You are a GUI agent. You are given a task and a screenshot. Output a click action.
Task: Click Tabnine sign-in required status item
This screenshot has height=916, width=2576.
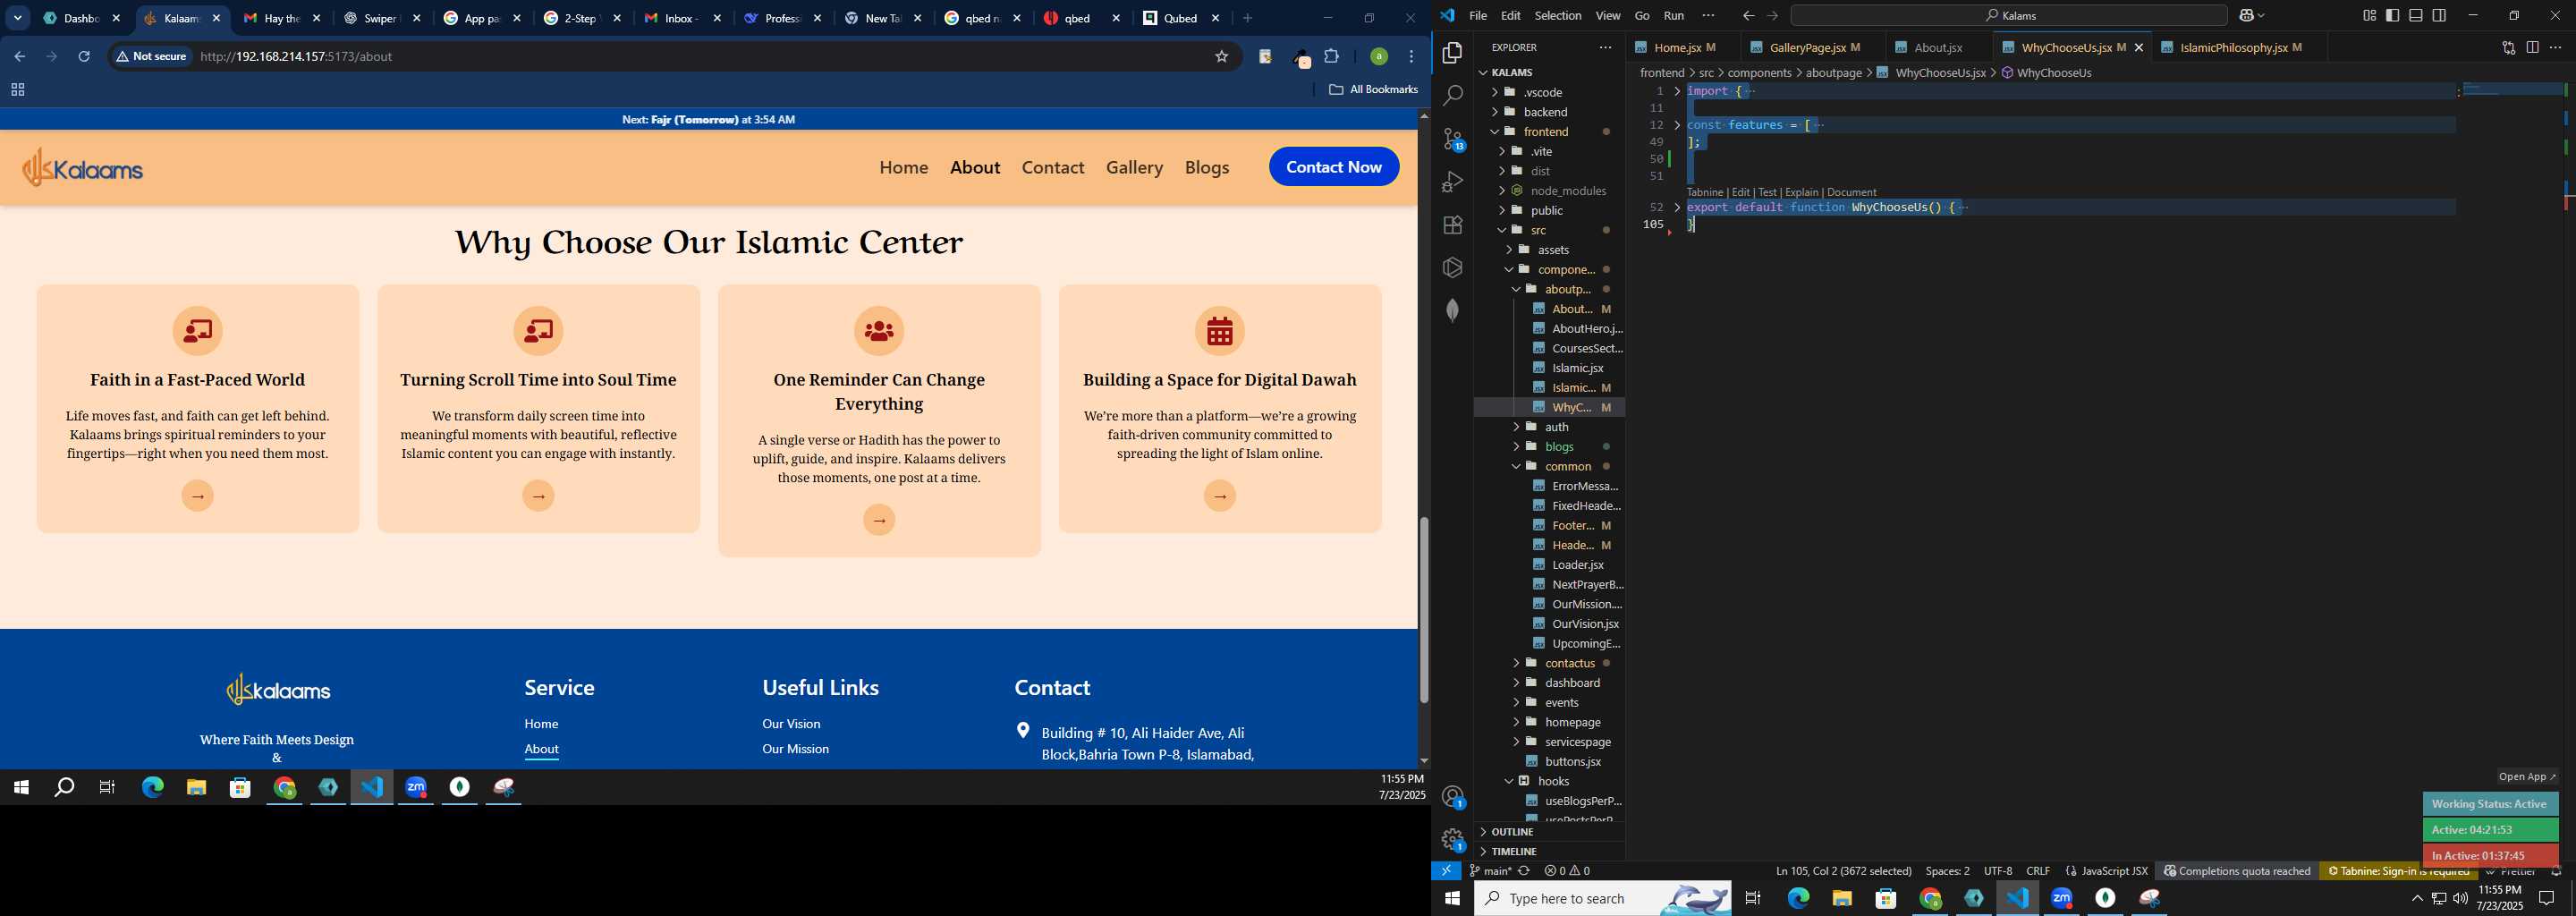pyautogui.click(x=2397, y=871)
